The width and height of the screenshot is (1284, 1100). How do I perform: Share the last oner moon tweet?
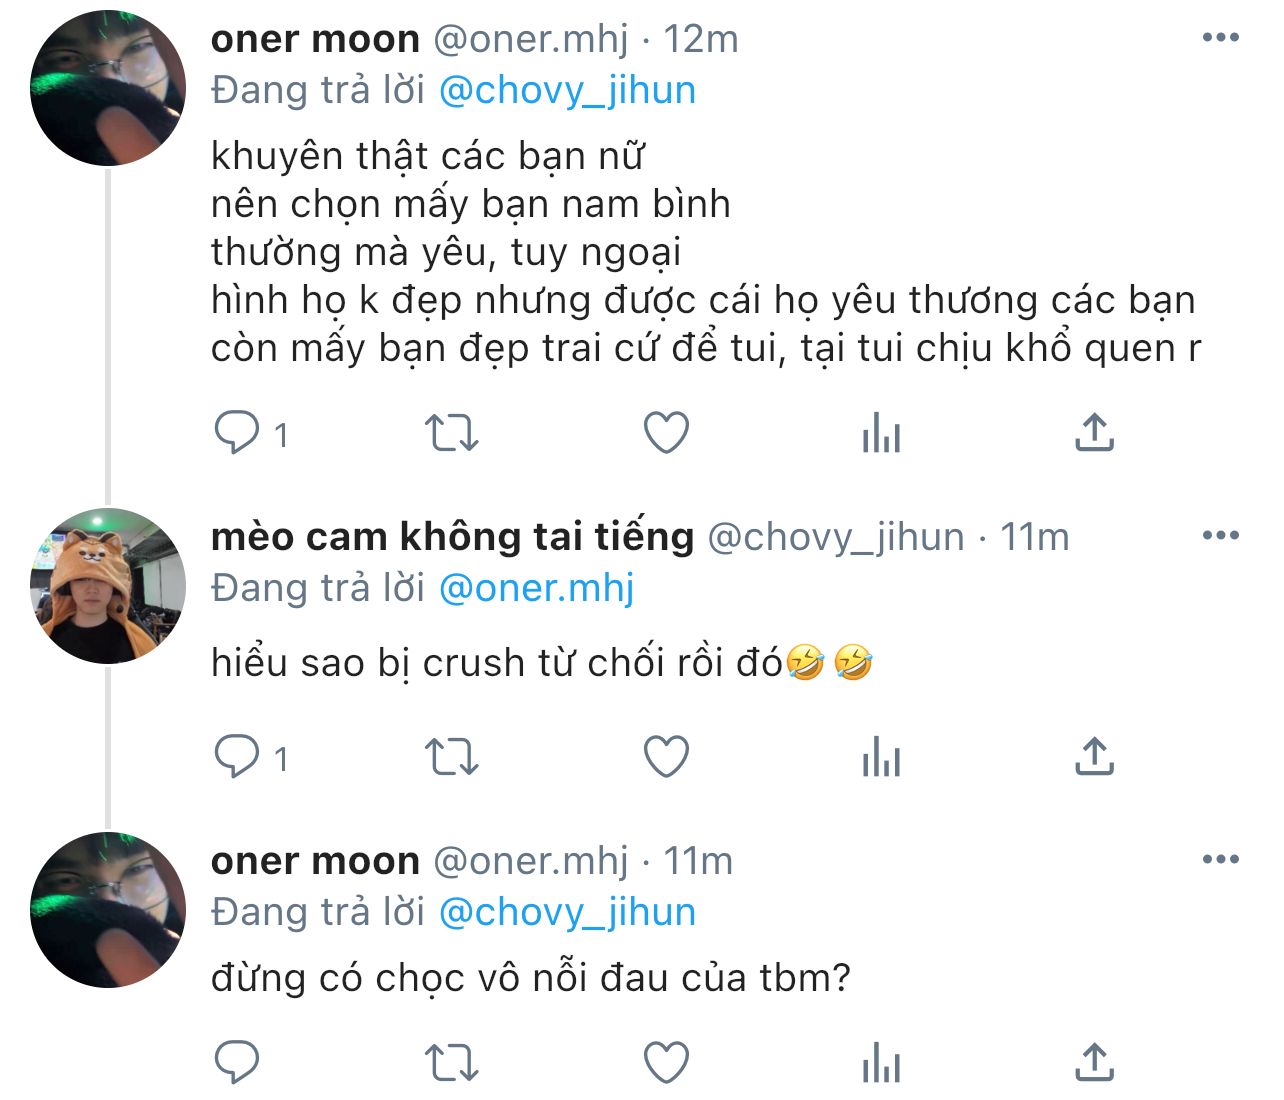[x=1094, y=1062]
